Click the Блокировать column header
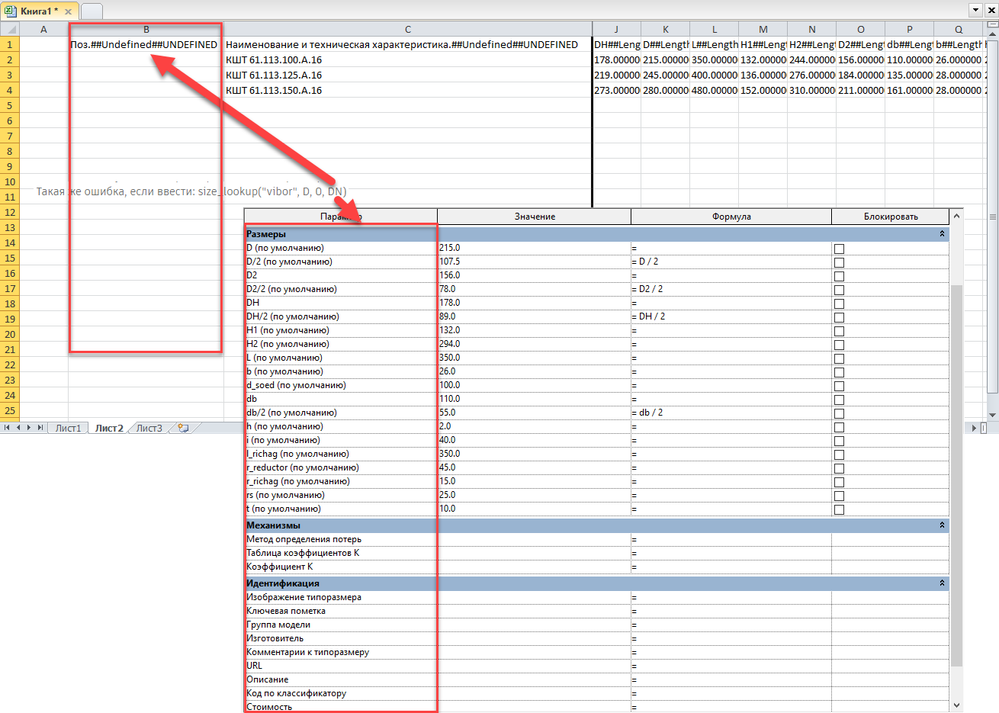 click(891, 217)
